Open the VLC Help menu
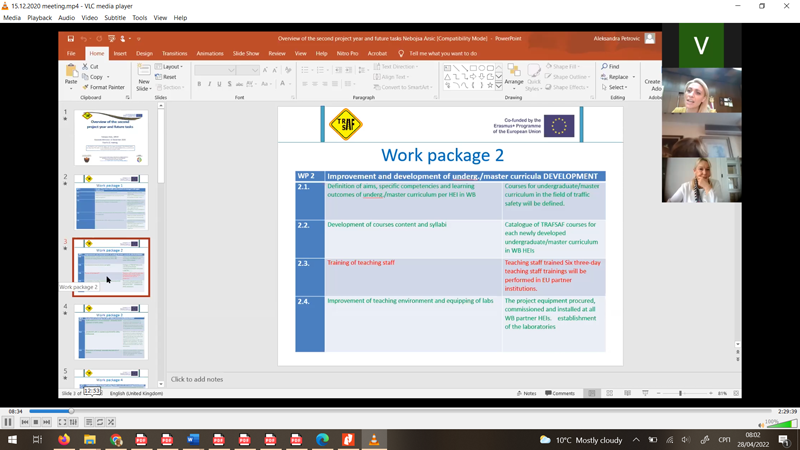The height and width of the screenshot is (450, 800). point(180,18)
